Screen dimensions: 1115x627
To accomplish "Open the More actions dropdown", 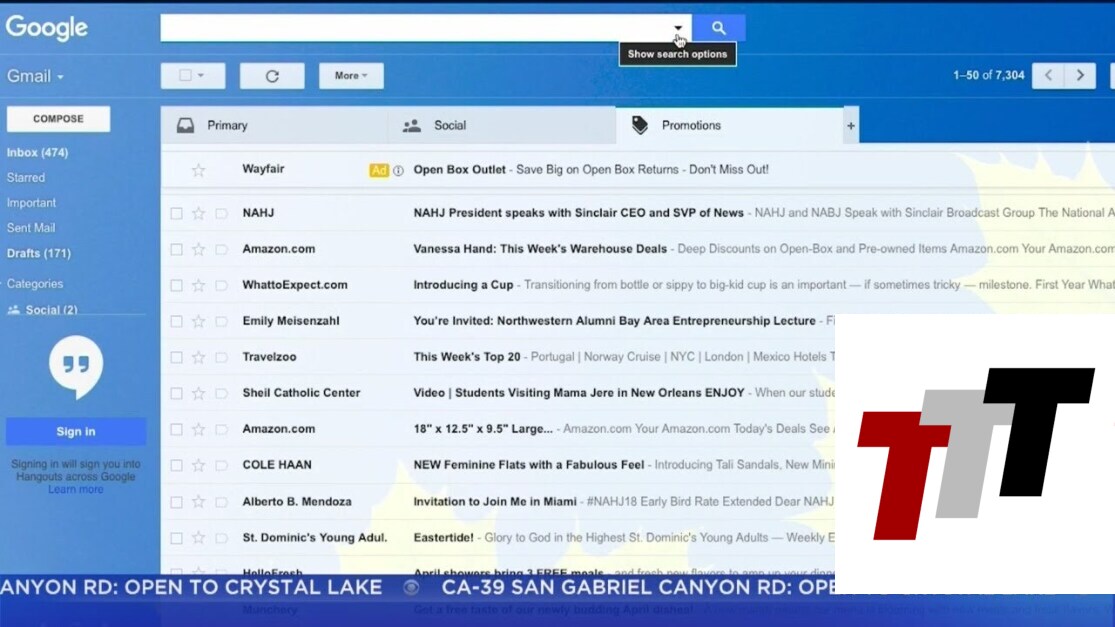I will [351, 76].
